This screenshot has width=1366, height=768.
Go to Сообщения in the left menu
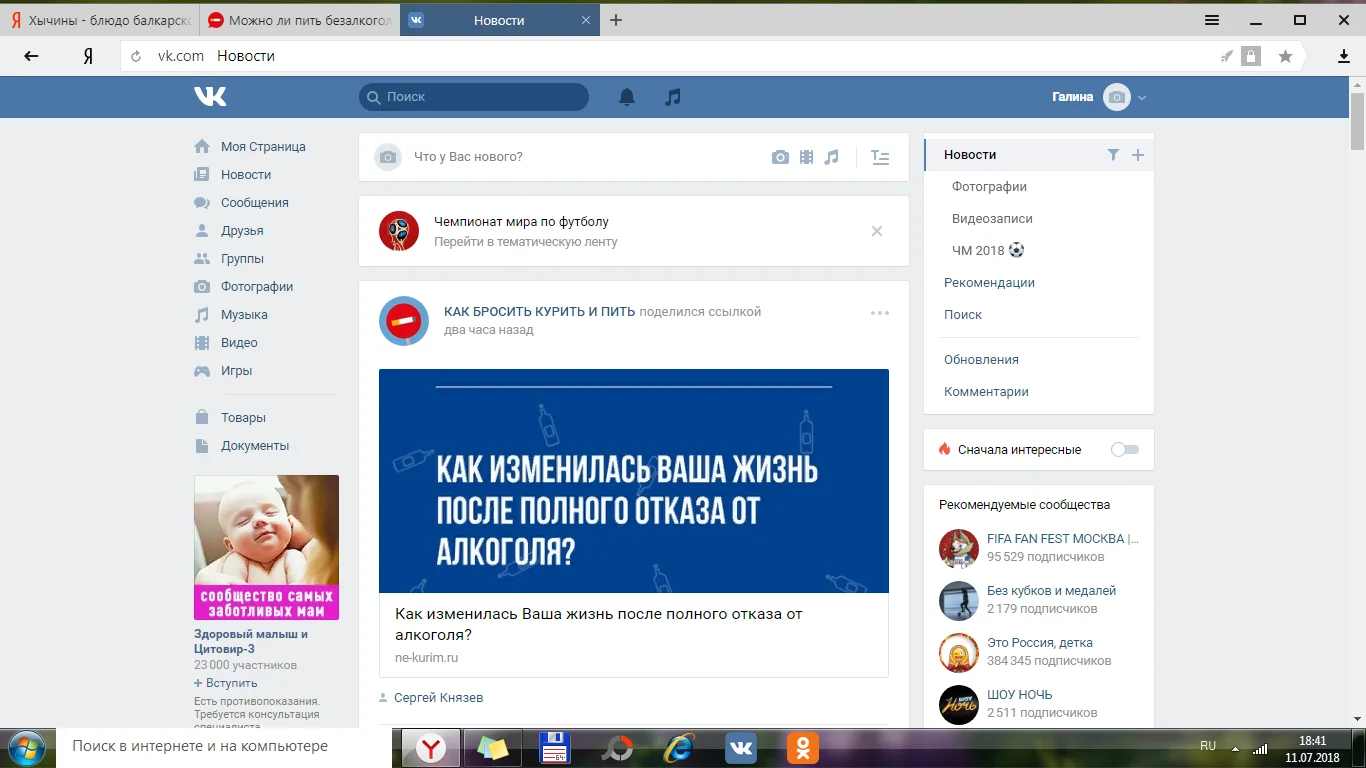pos(254,203)
